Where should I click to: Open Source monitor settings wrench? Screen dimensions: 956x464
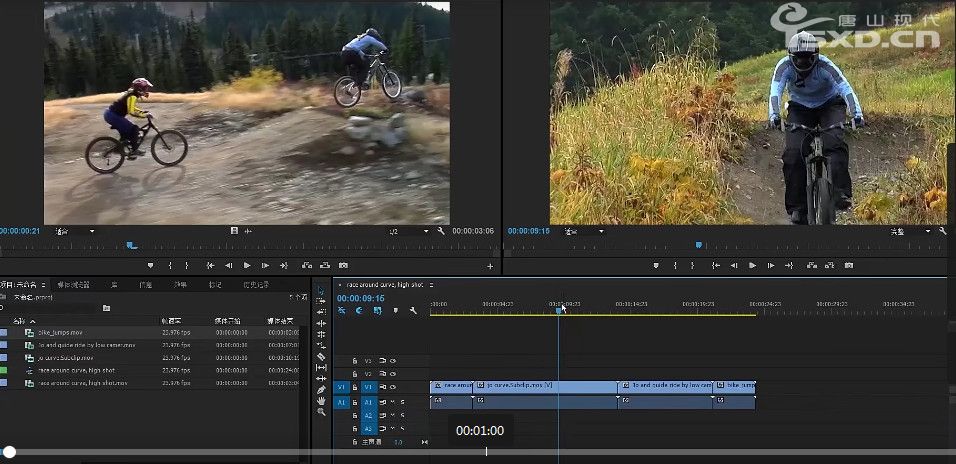441,231
